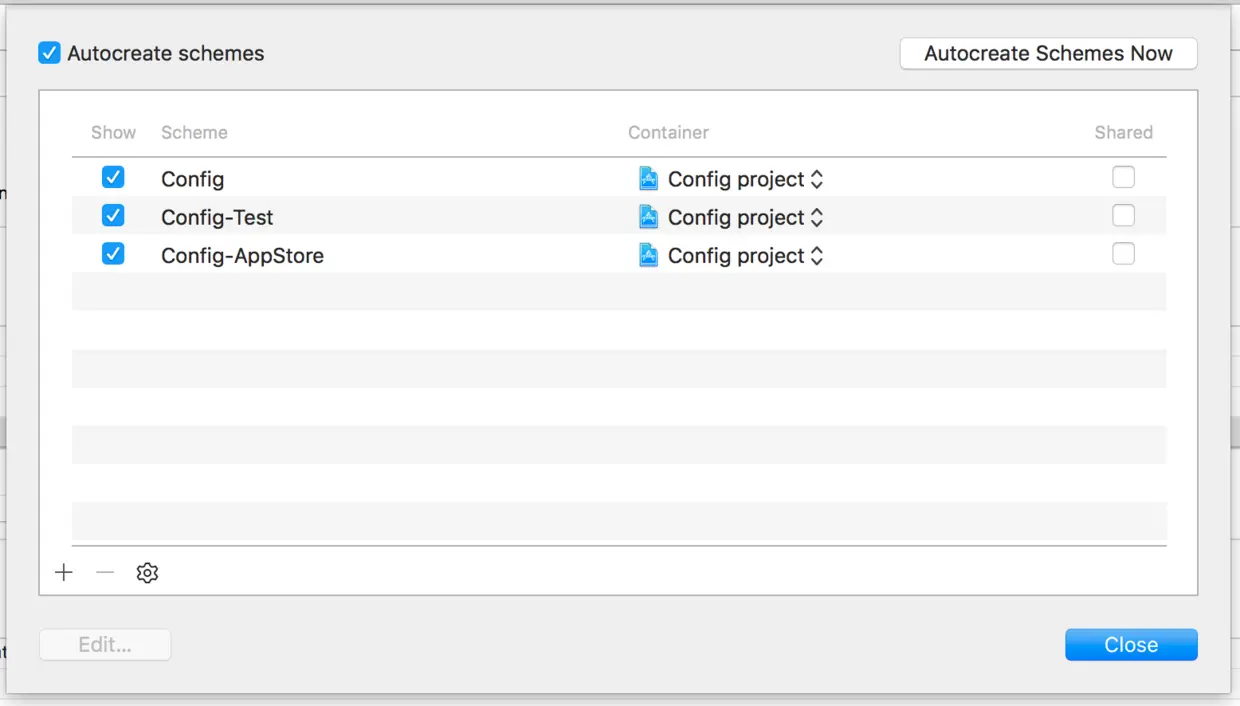This screenshot has height=706, width=1240.
Task: Uncheck Show for the Config-AppStore scheme
Action: click(113, 254)
